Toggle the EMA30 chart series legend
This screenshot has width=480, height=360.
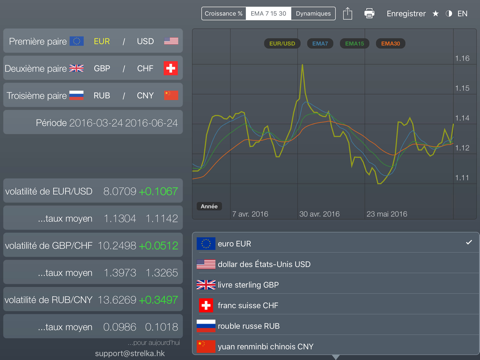[390, 44]
